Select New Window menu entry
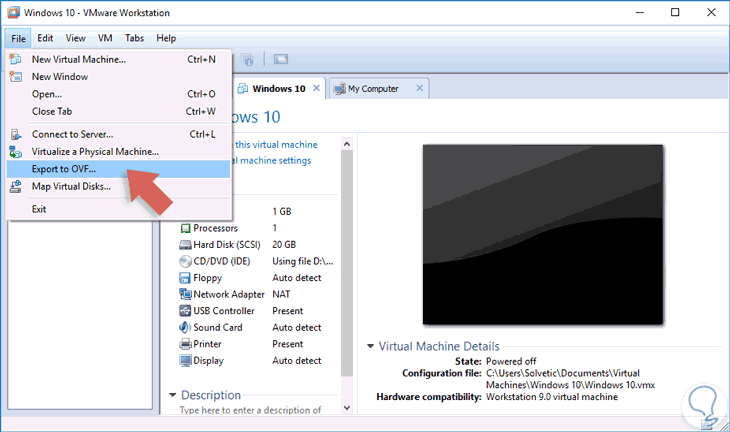Image resolution: width=730 pixels, height=432 pixels. [118, 77]
